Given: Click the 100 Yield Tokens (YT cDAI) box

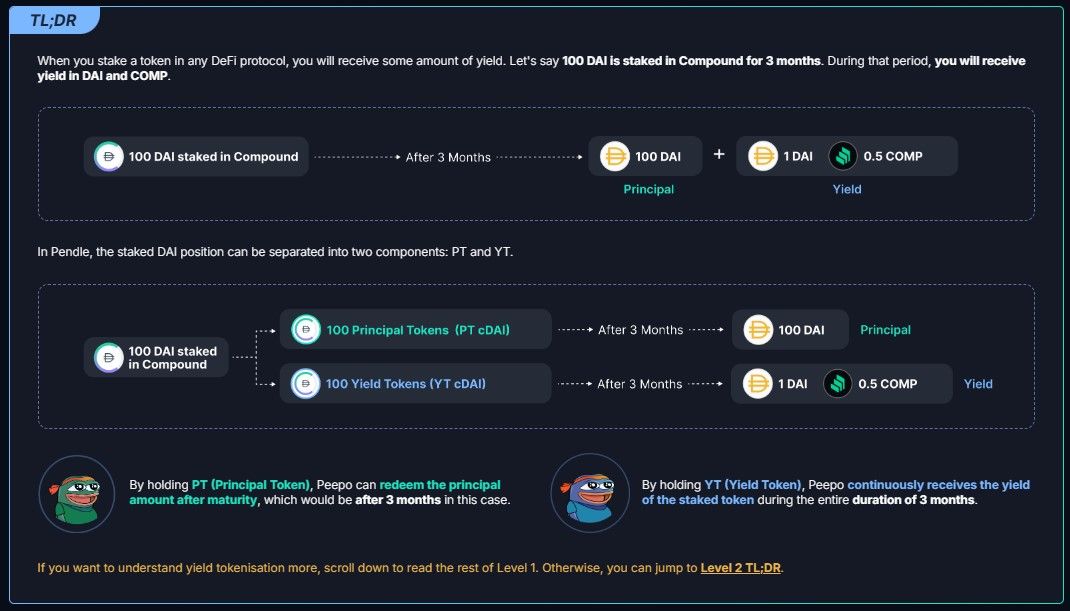Looking at the screenshot, I should tap(415, 384).
